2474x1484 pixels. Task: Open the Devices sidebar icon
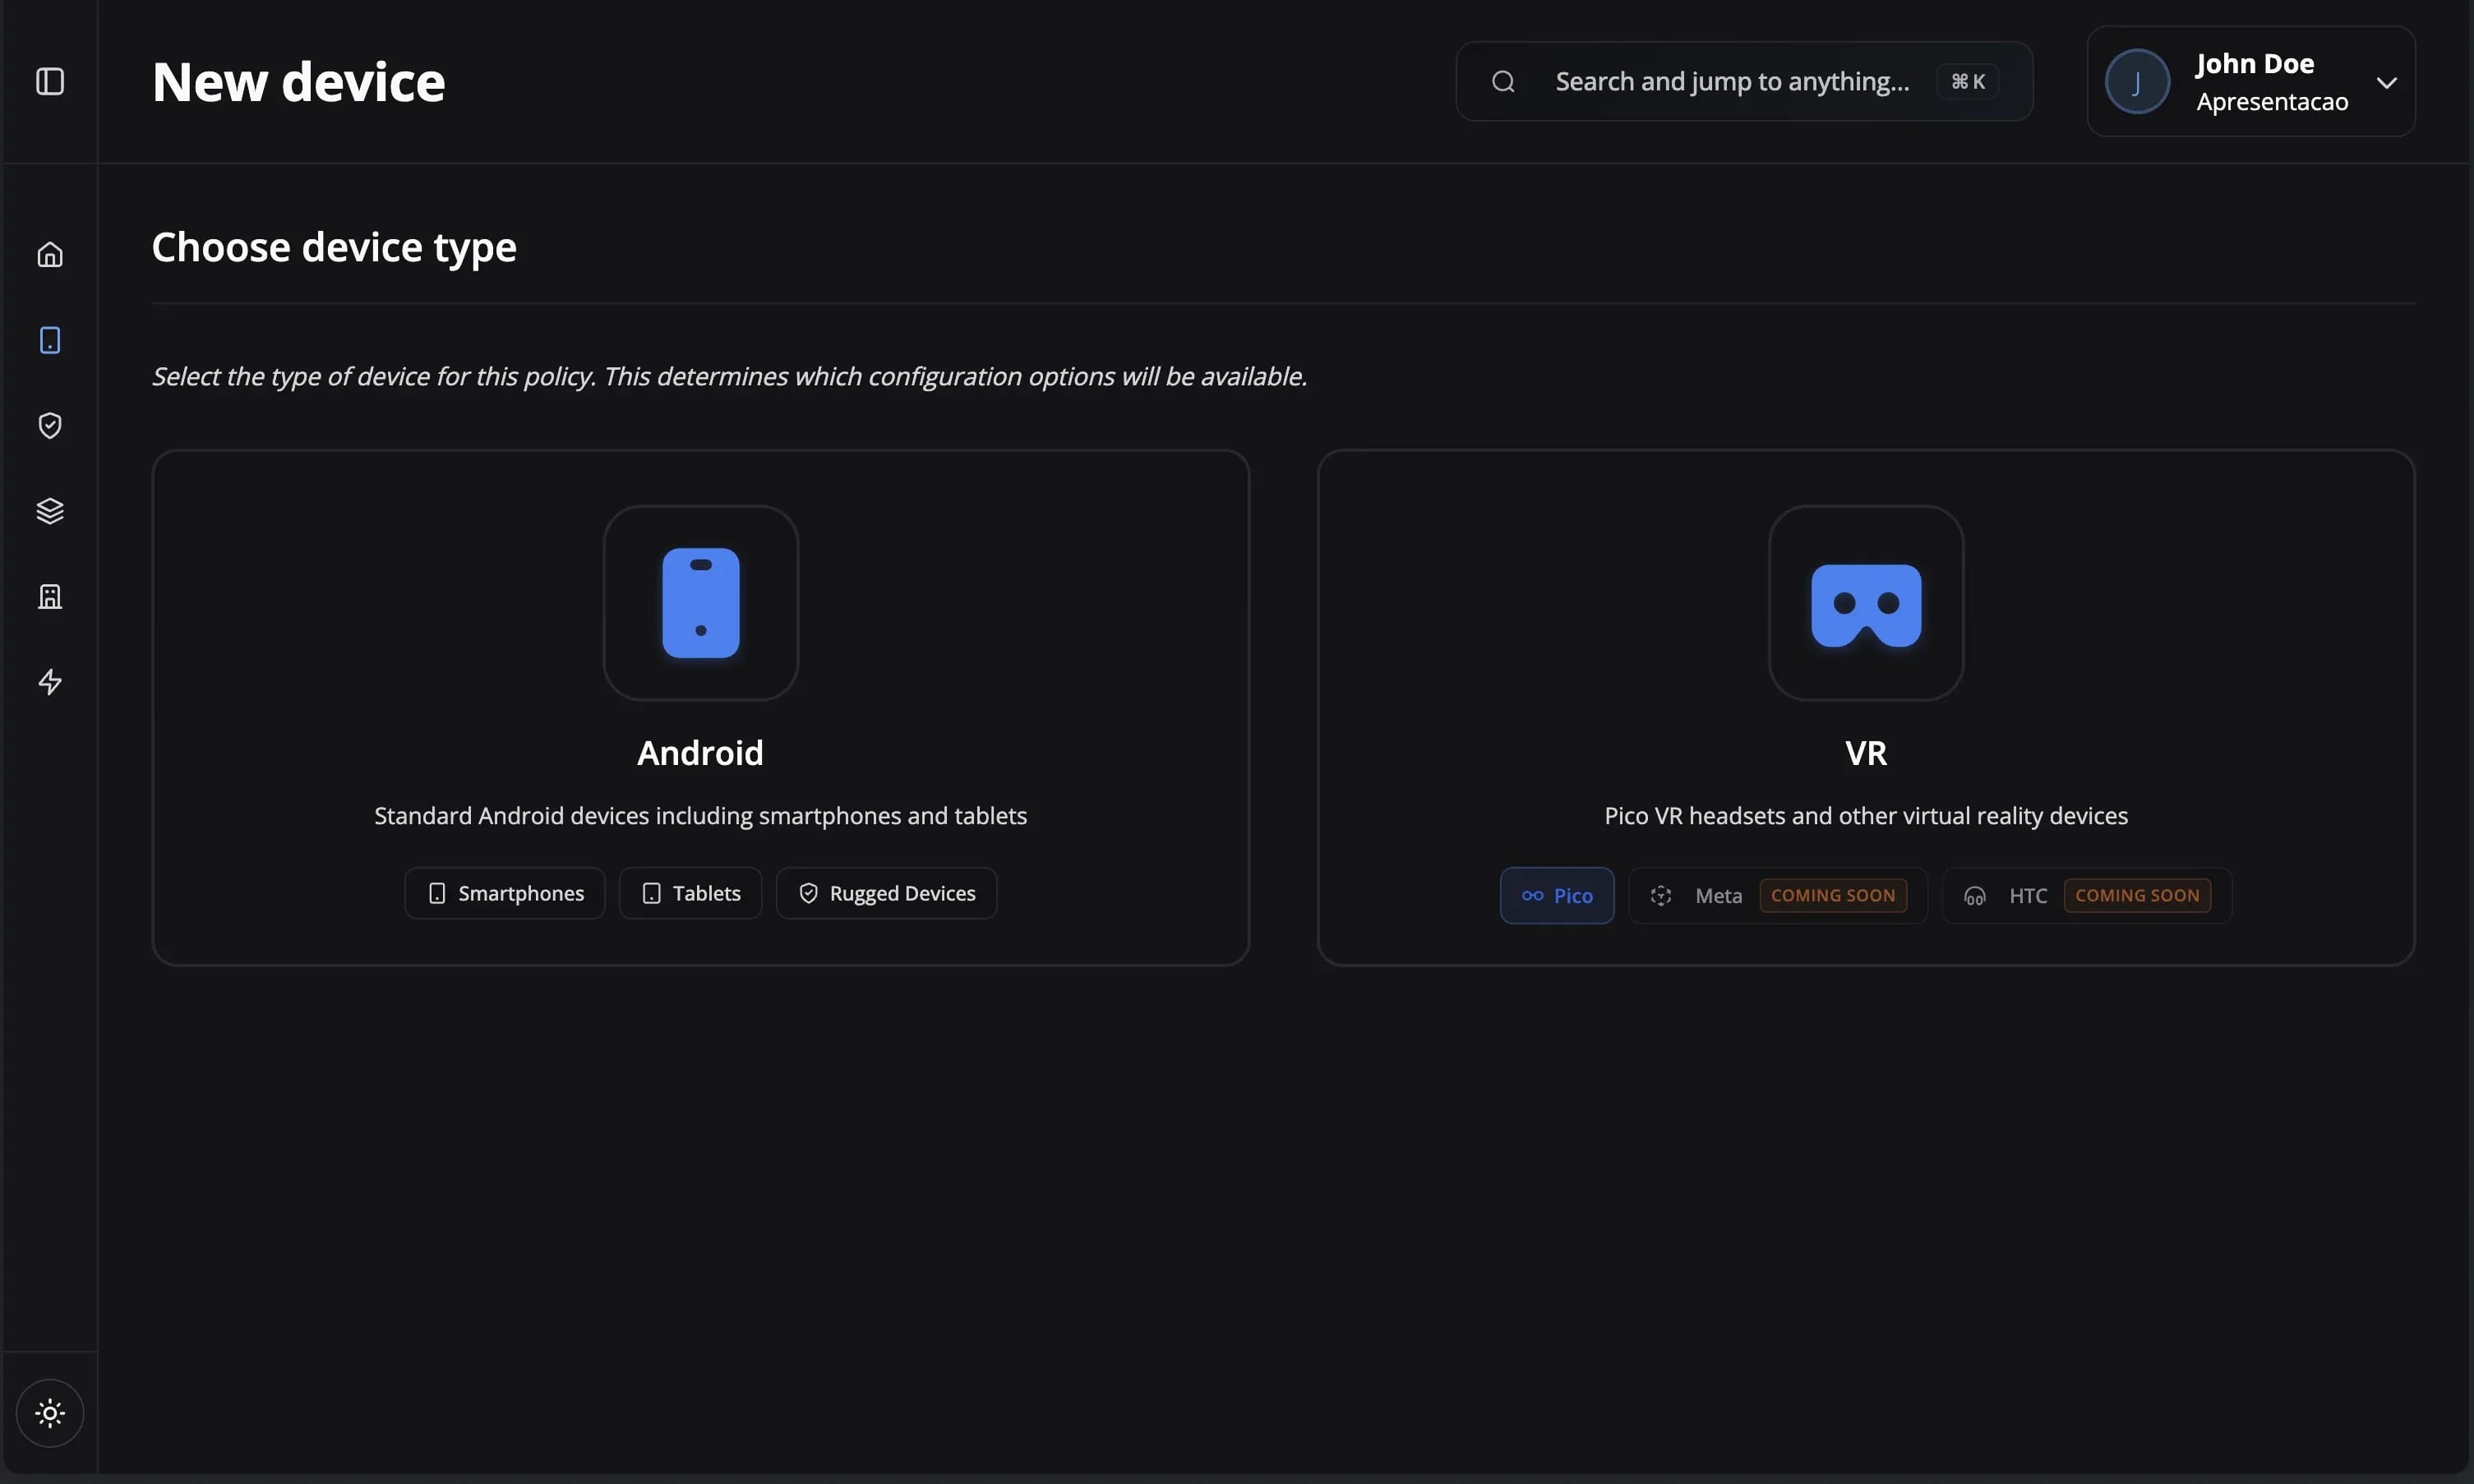pos(50,340)
